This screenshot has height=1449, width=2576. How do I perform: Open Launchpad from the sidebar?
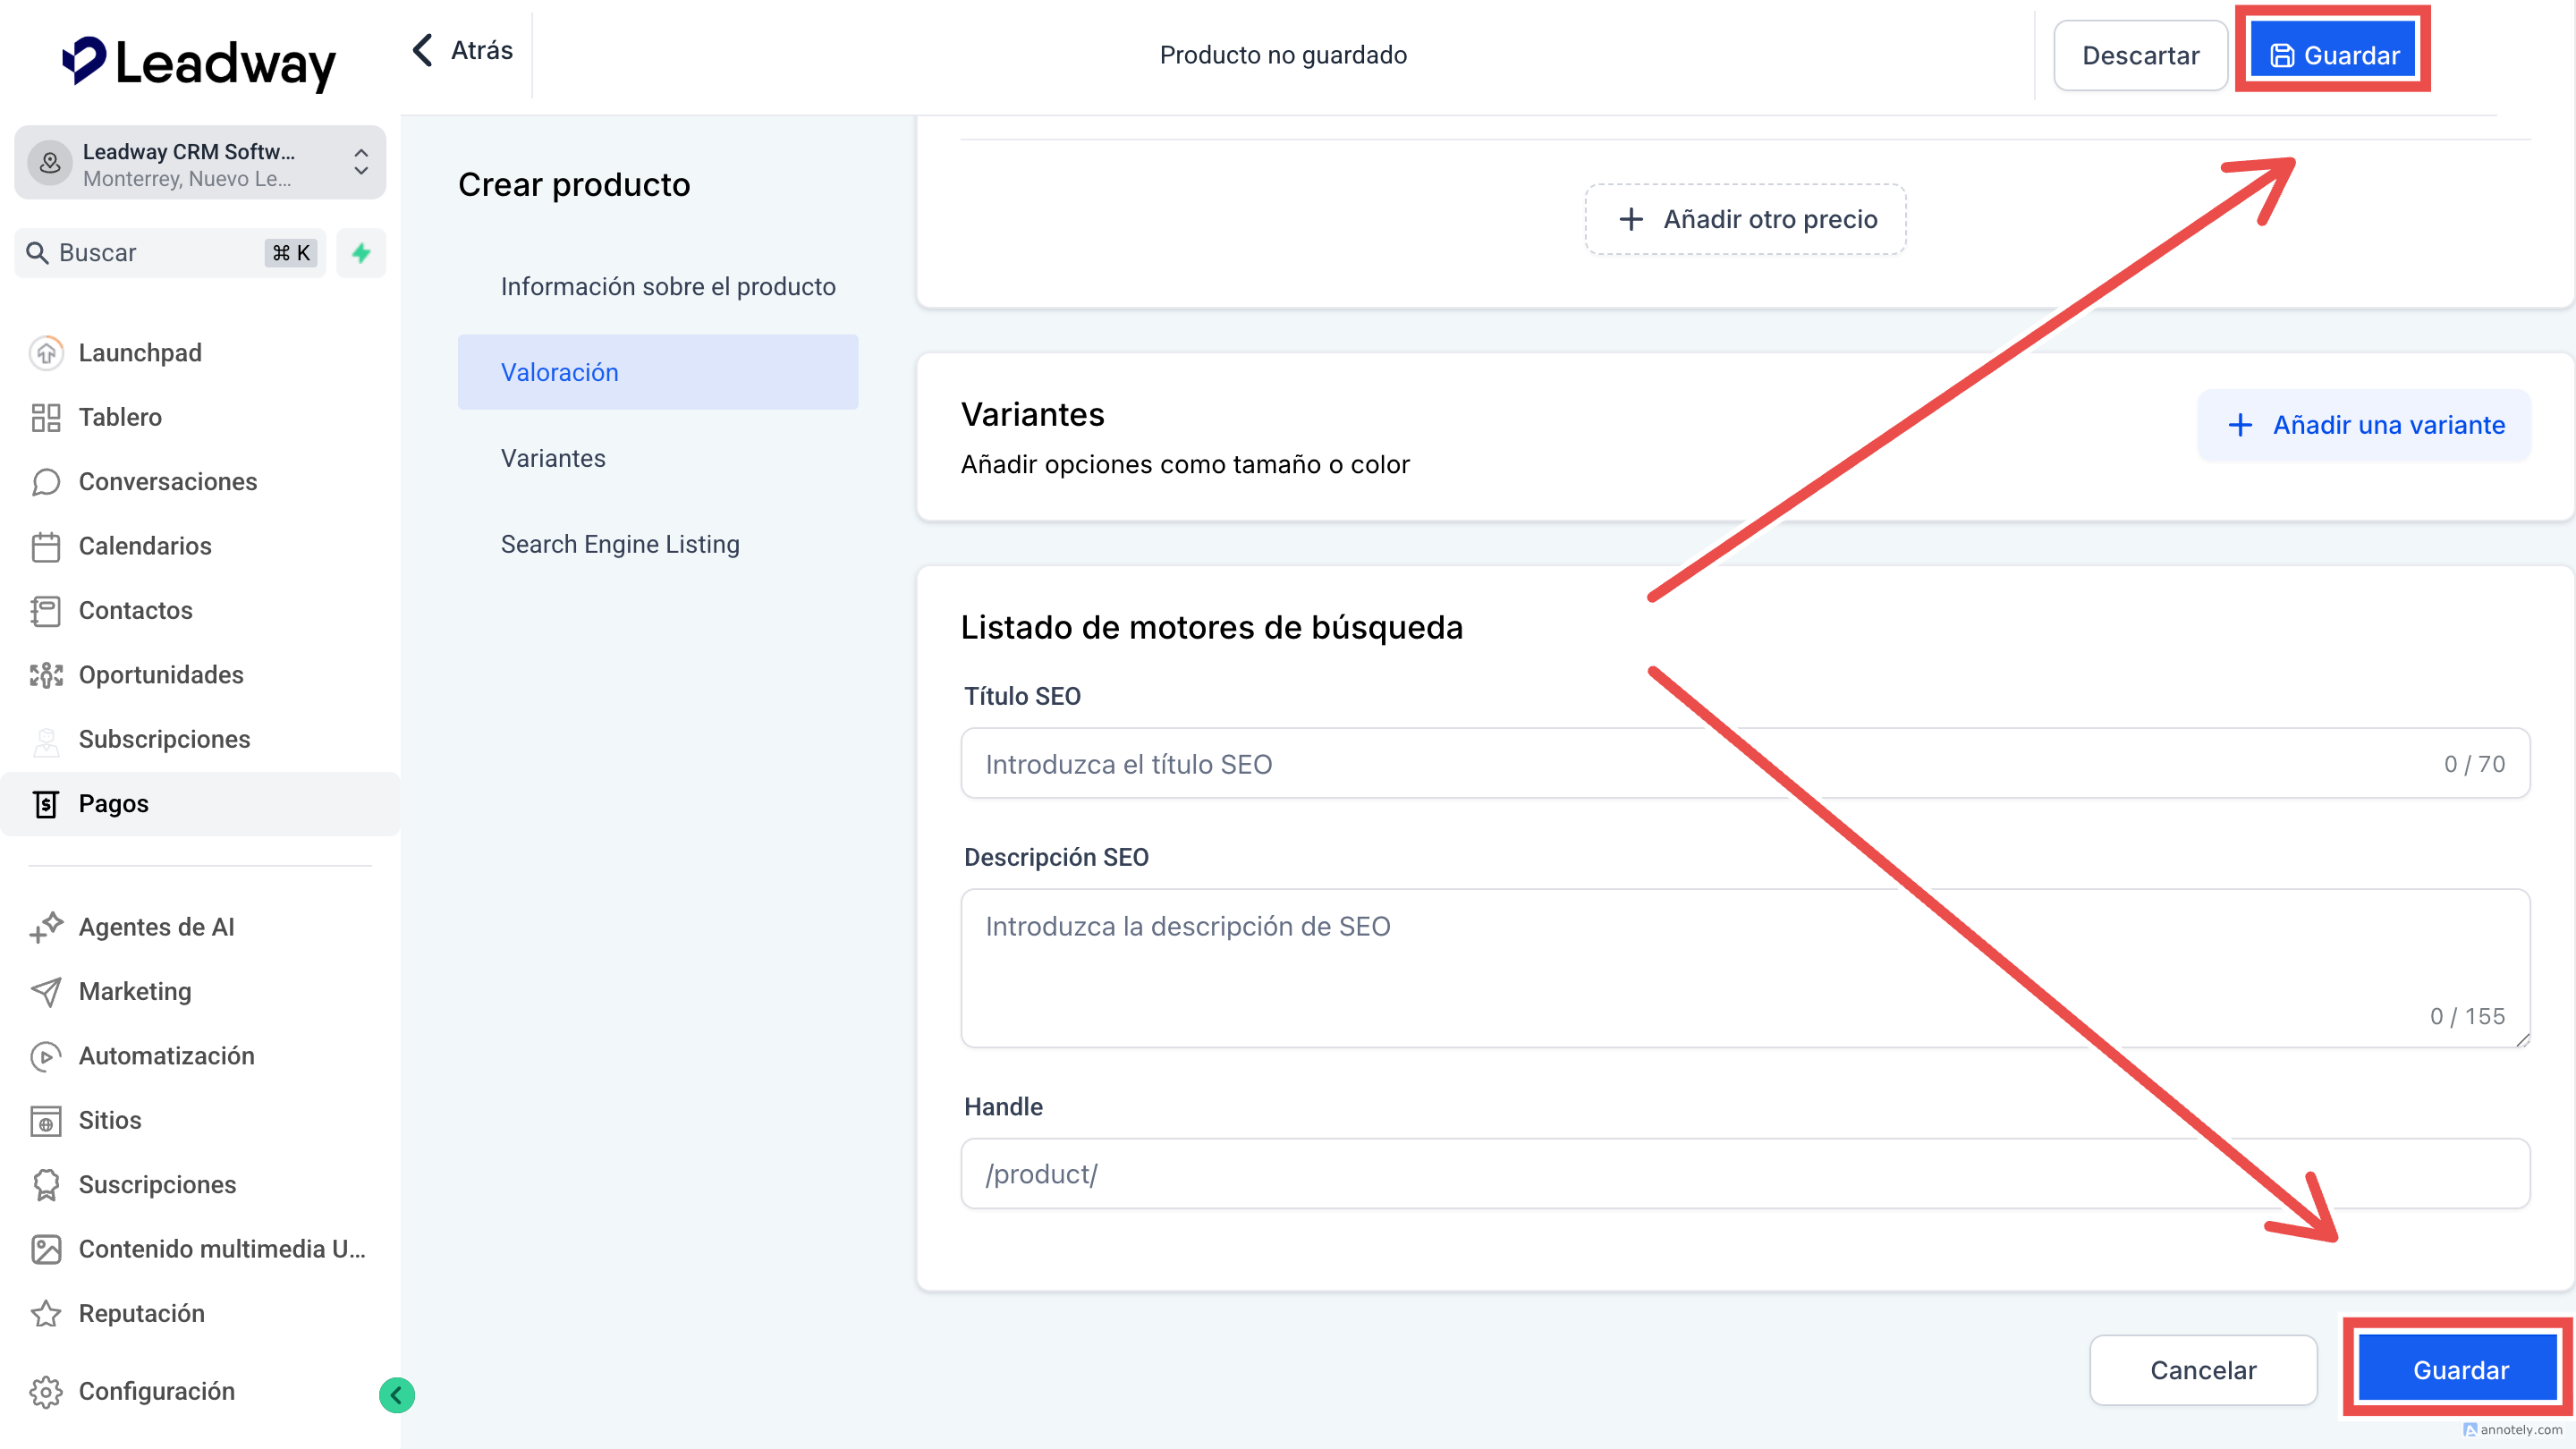140,353
